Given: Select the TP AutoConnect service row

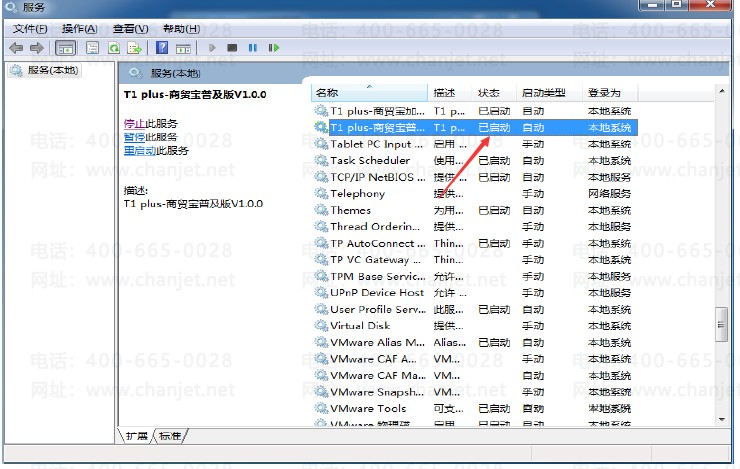Looking at the screenshot, I should [x=474, y=243].
